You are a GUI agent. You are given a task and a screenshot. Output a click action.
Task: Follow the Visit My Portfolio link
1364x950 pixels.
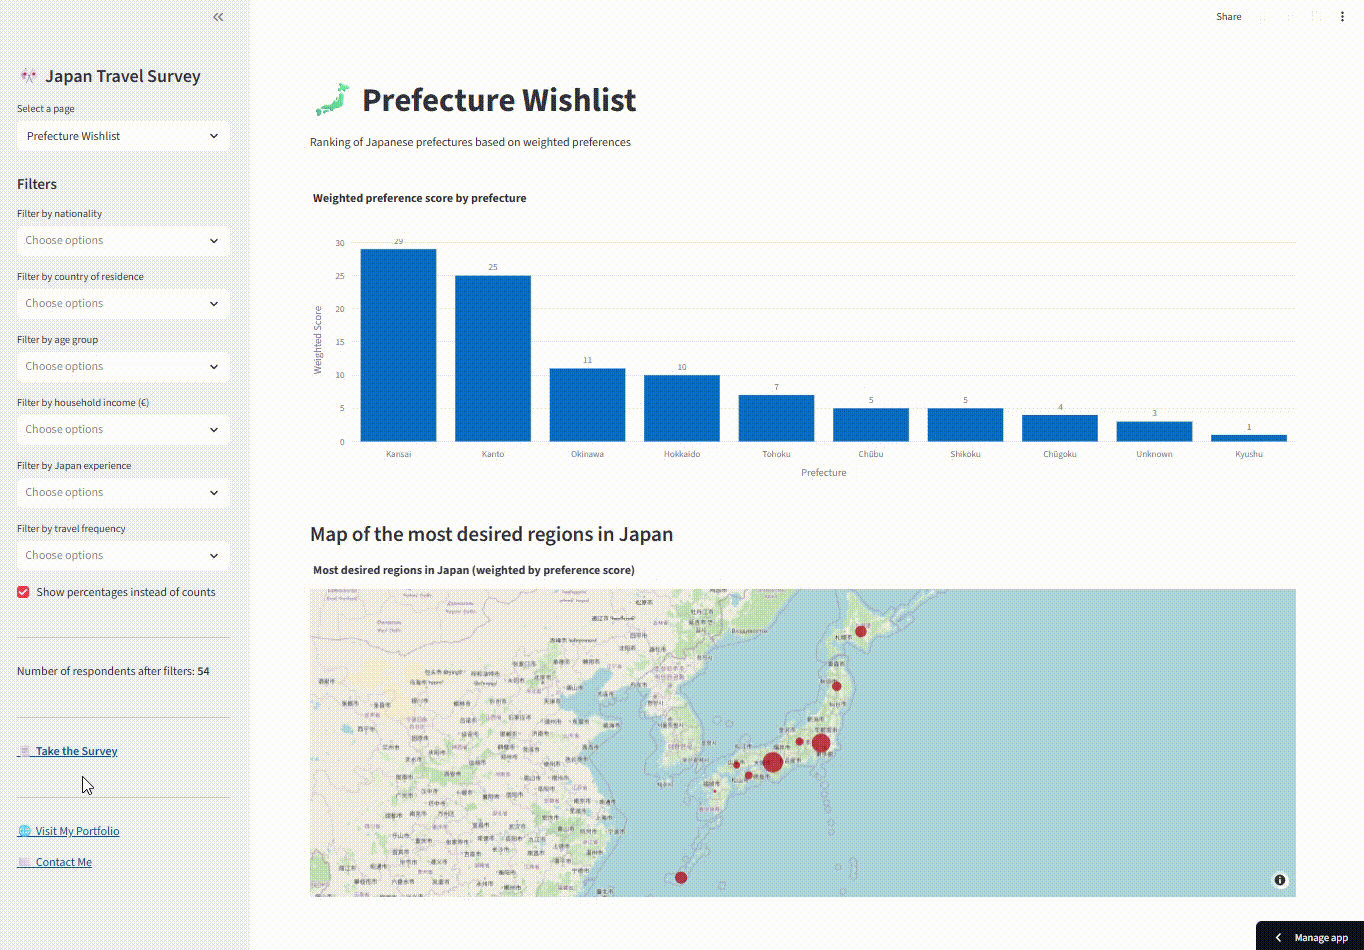[x=76, y=830]
